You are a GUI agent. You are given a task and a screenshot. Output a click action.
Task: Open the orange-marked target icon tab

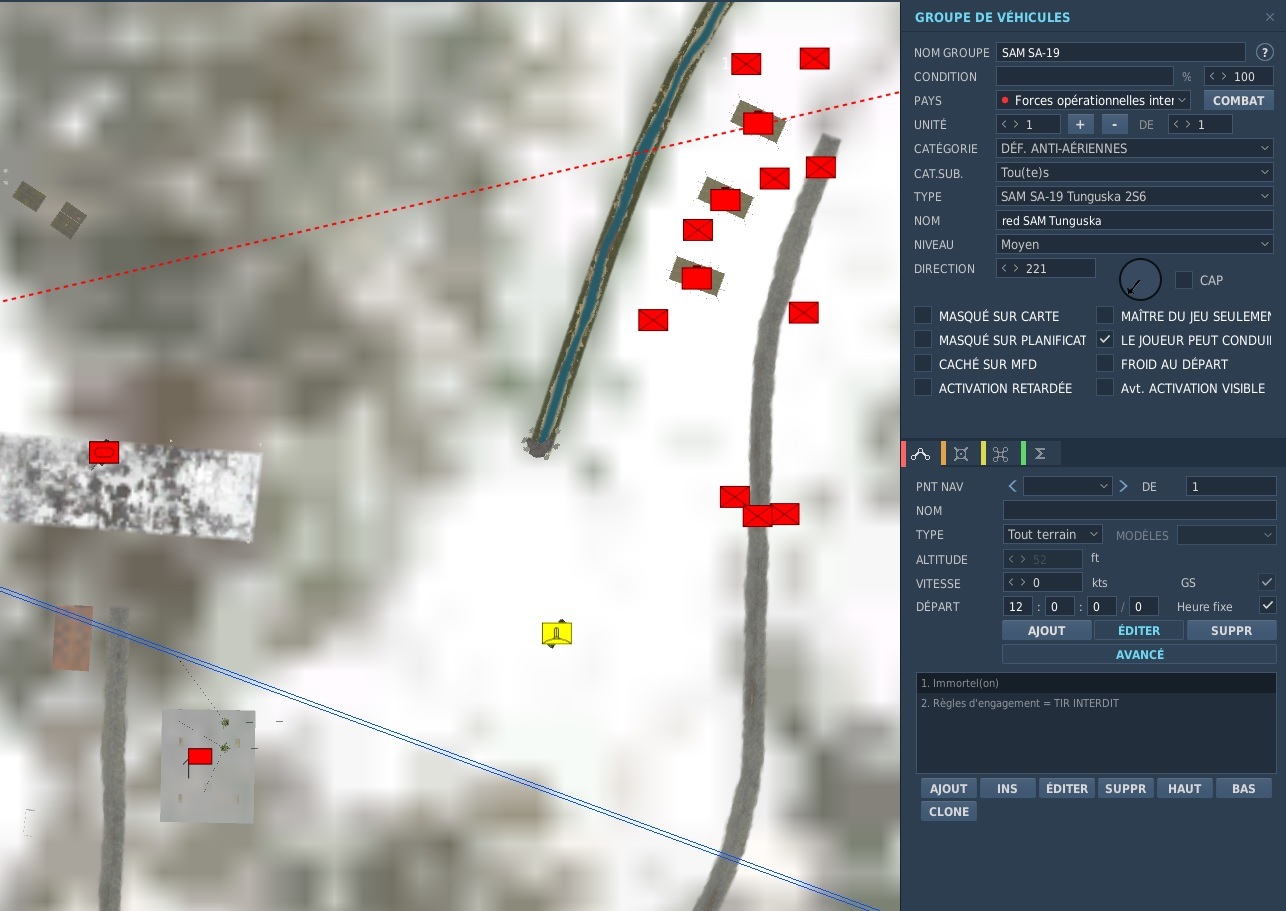(x=960, y=454)
